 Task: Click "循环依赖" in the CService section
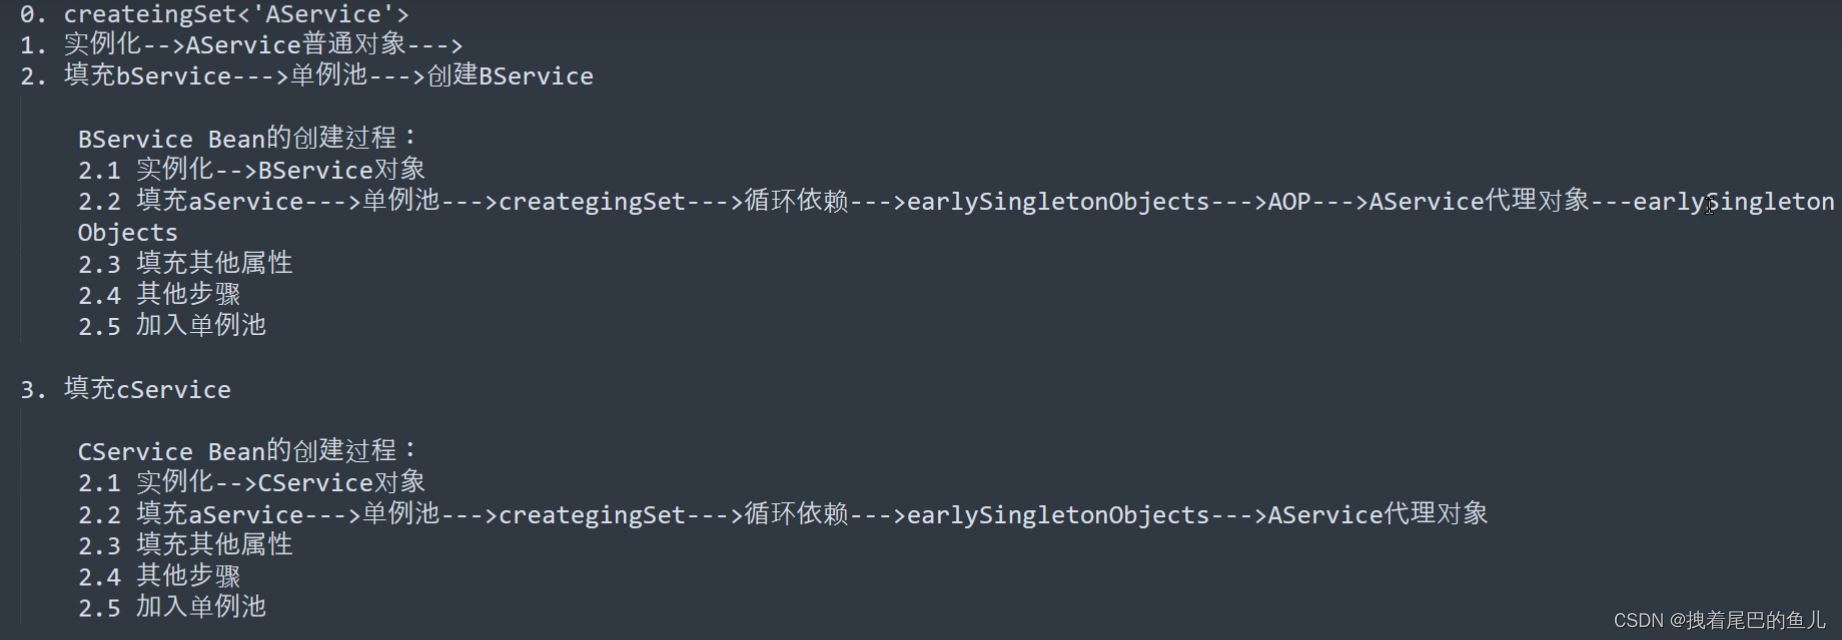point(796,513)
